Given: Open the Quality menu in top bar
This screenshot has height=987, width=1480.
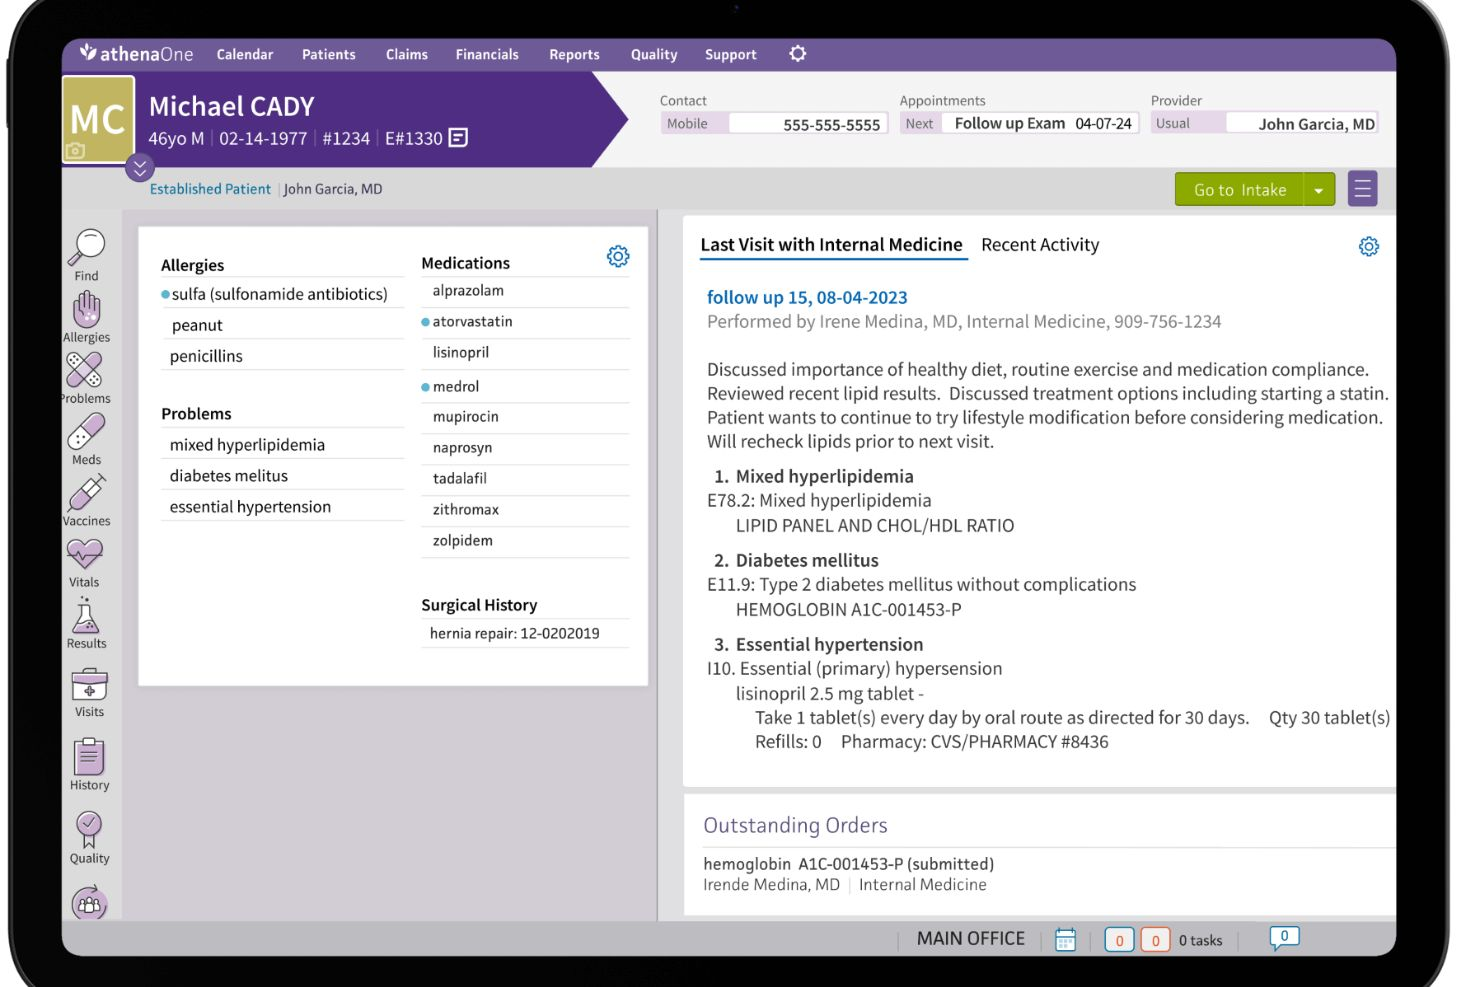Looking at the screenshot, I should click(654, 54).
